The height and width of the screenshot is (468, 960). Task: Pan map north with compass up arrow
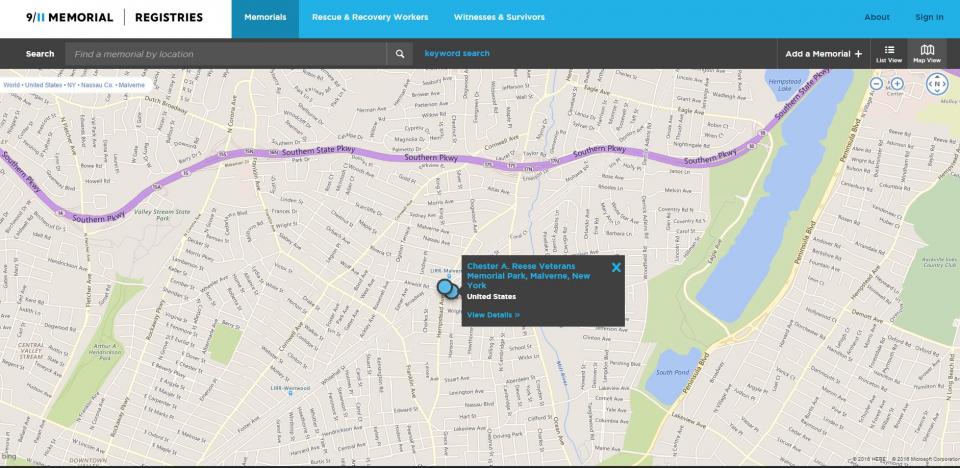pos(937,76)
